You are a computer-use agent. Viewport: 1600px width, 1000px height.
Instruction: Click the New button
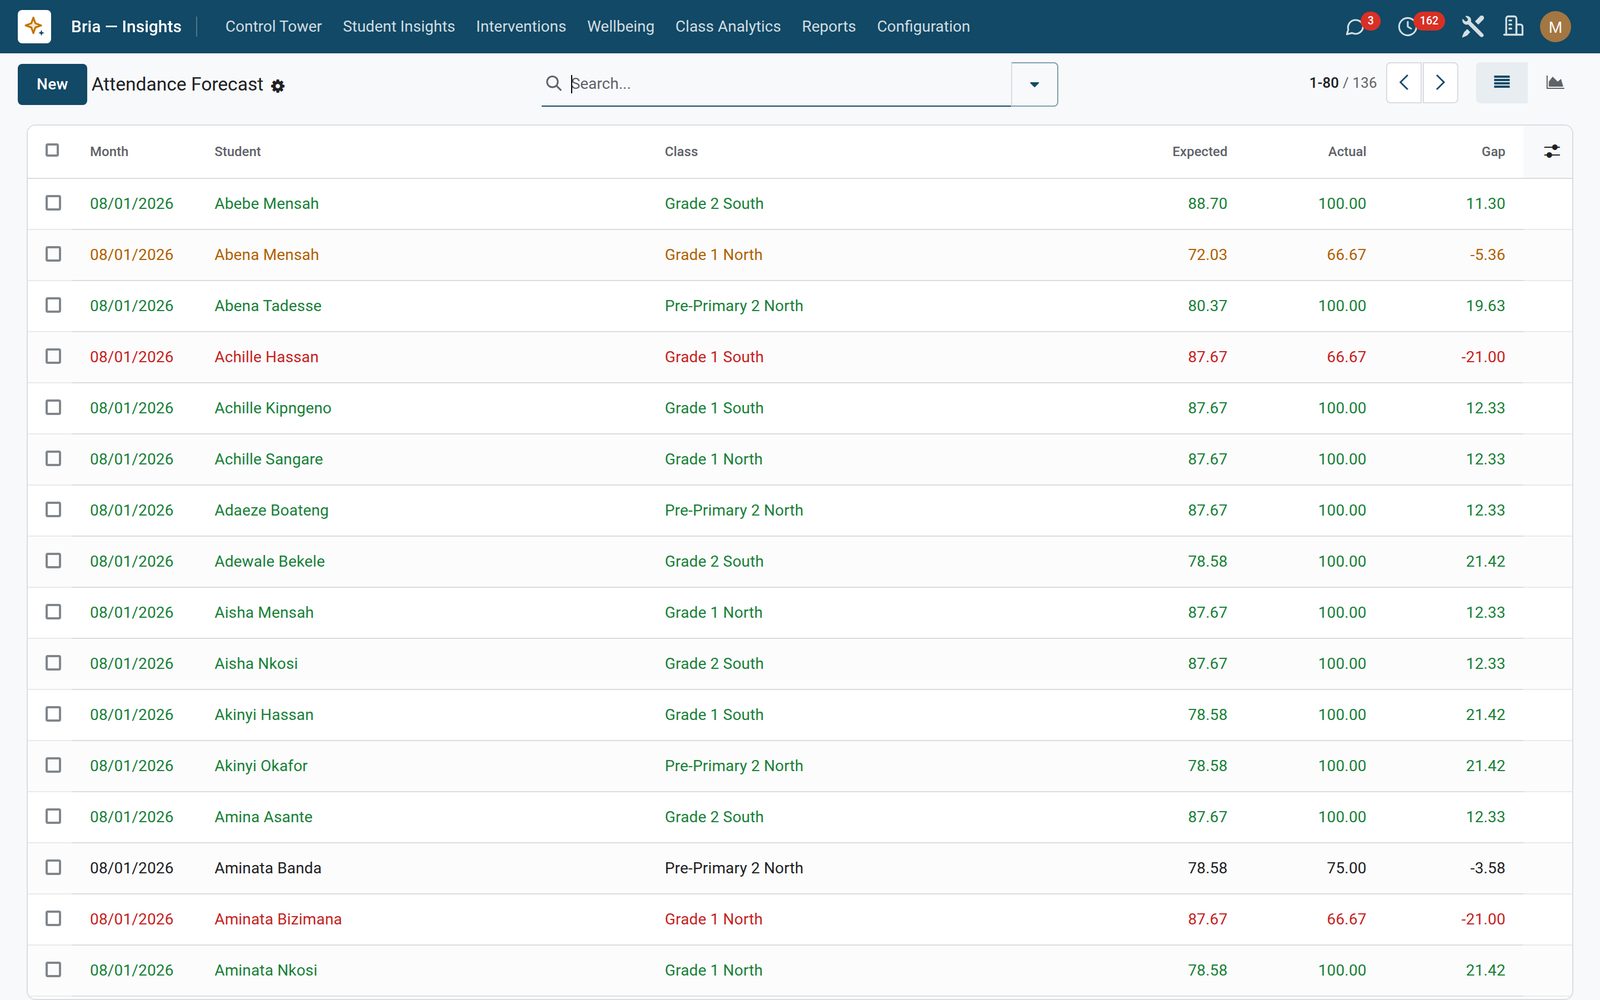coord(52,84)
